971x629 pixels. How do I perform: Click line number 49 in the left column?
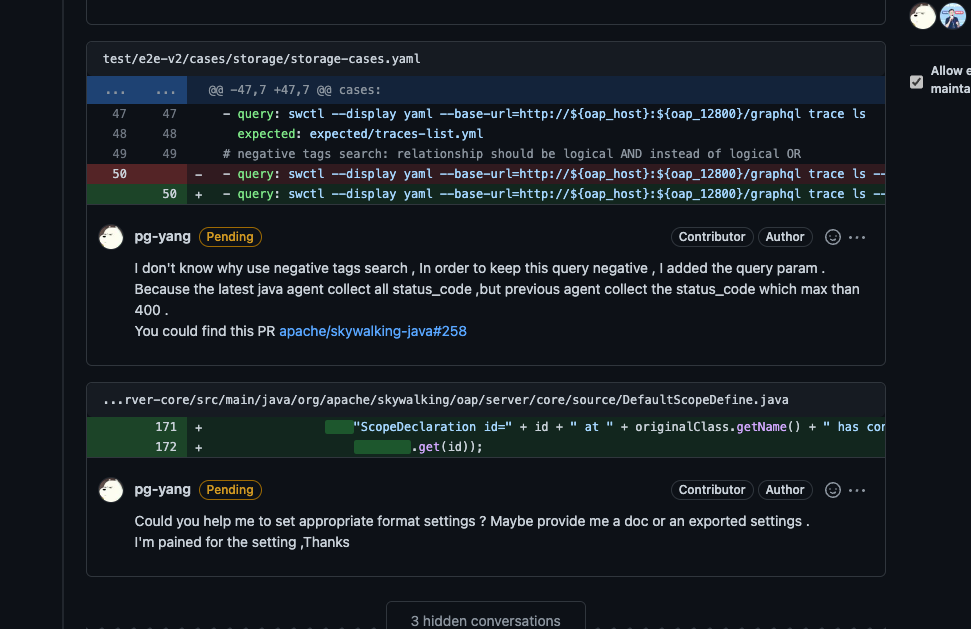(x=119, y=154)
